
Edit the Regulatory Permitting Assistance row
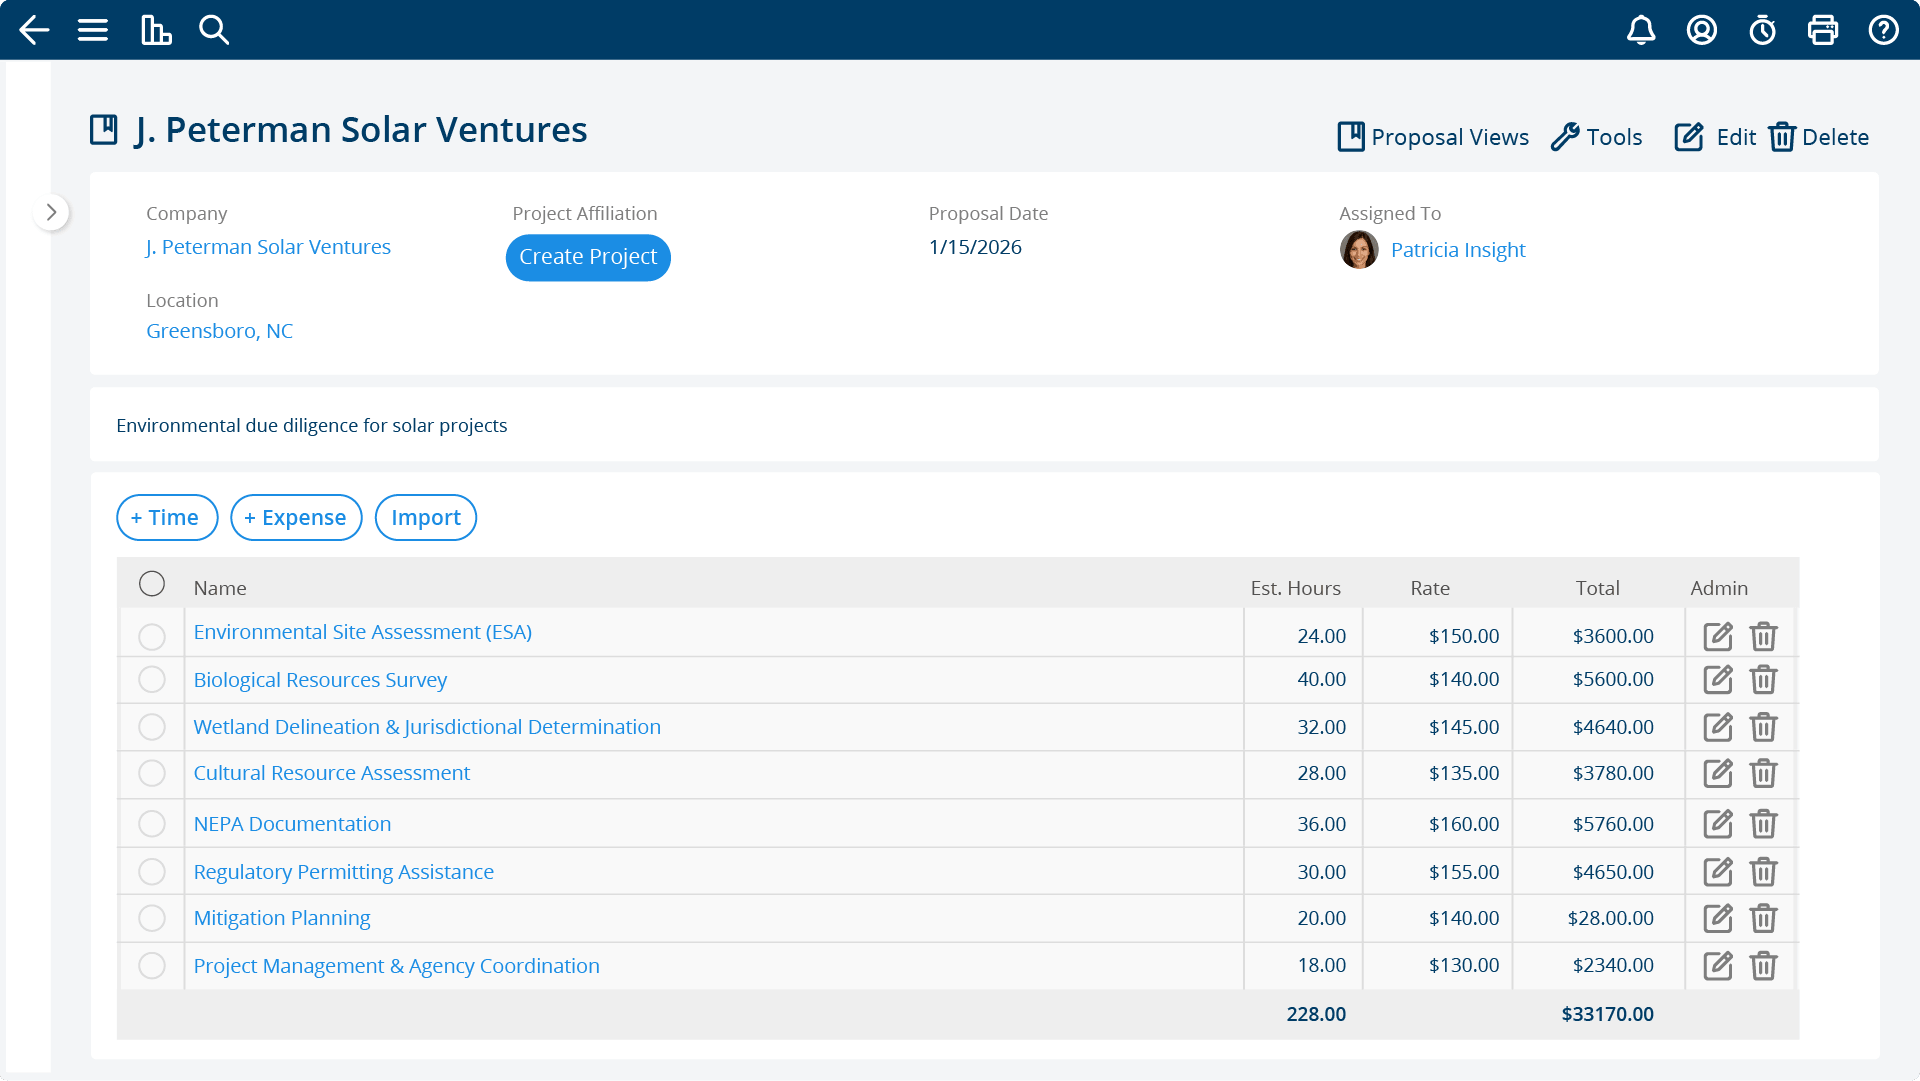[1718, 872]
